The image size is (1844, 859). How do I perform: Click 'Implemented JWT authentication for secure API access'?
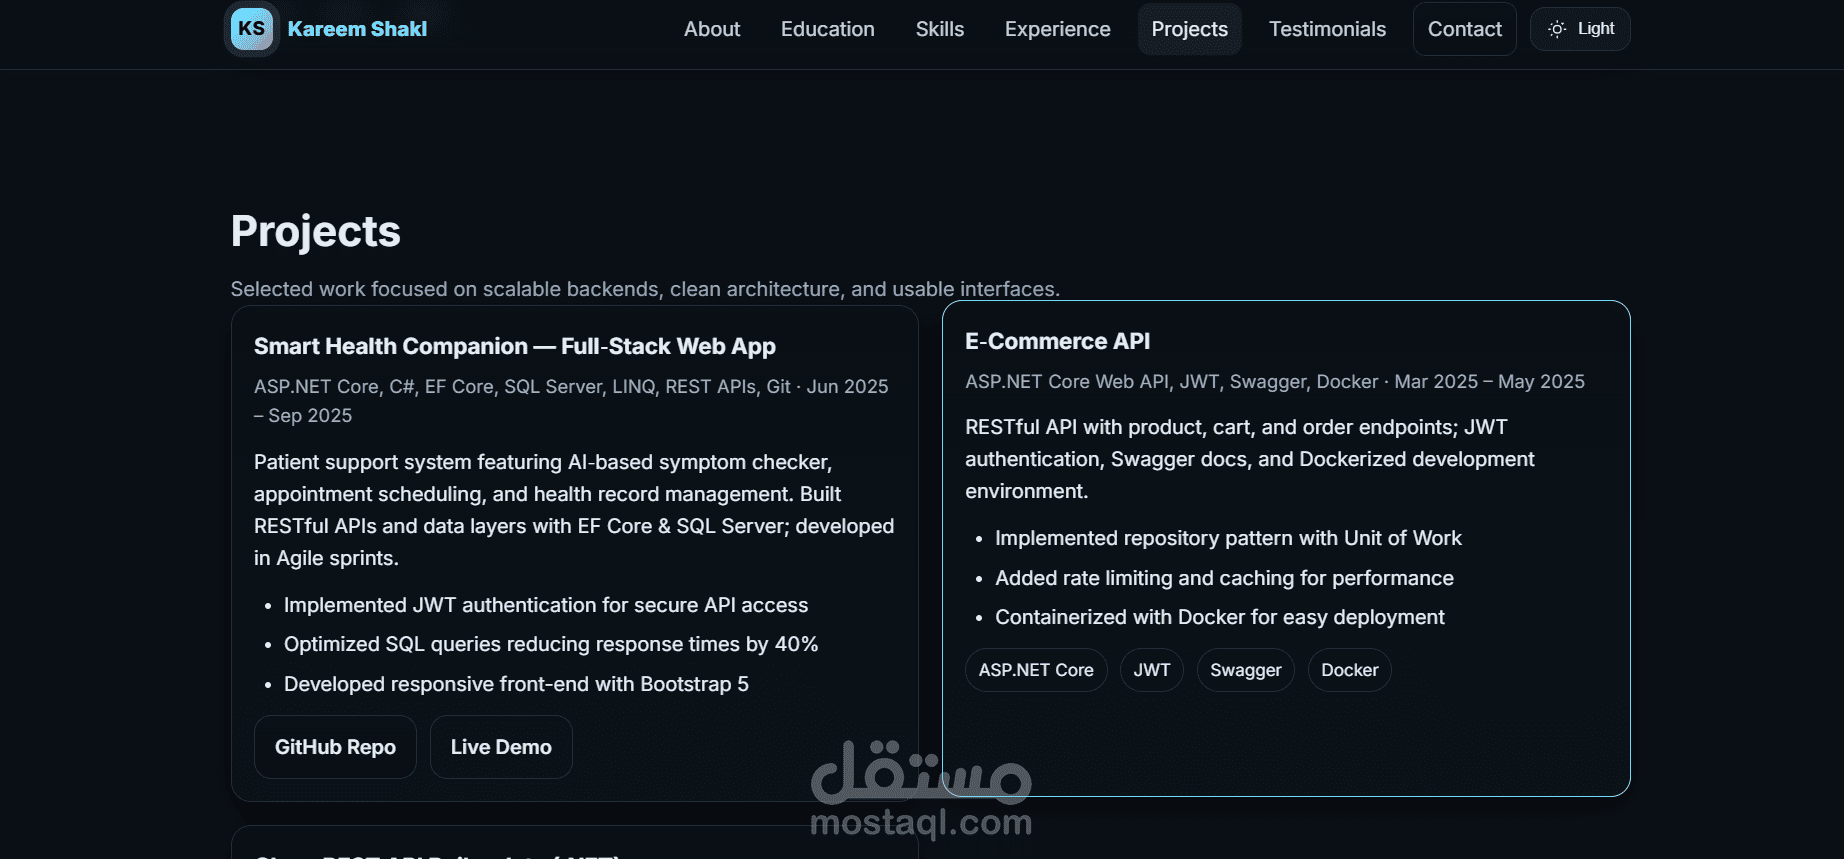(x=546, y=605)
